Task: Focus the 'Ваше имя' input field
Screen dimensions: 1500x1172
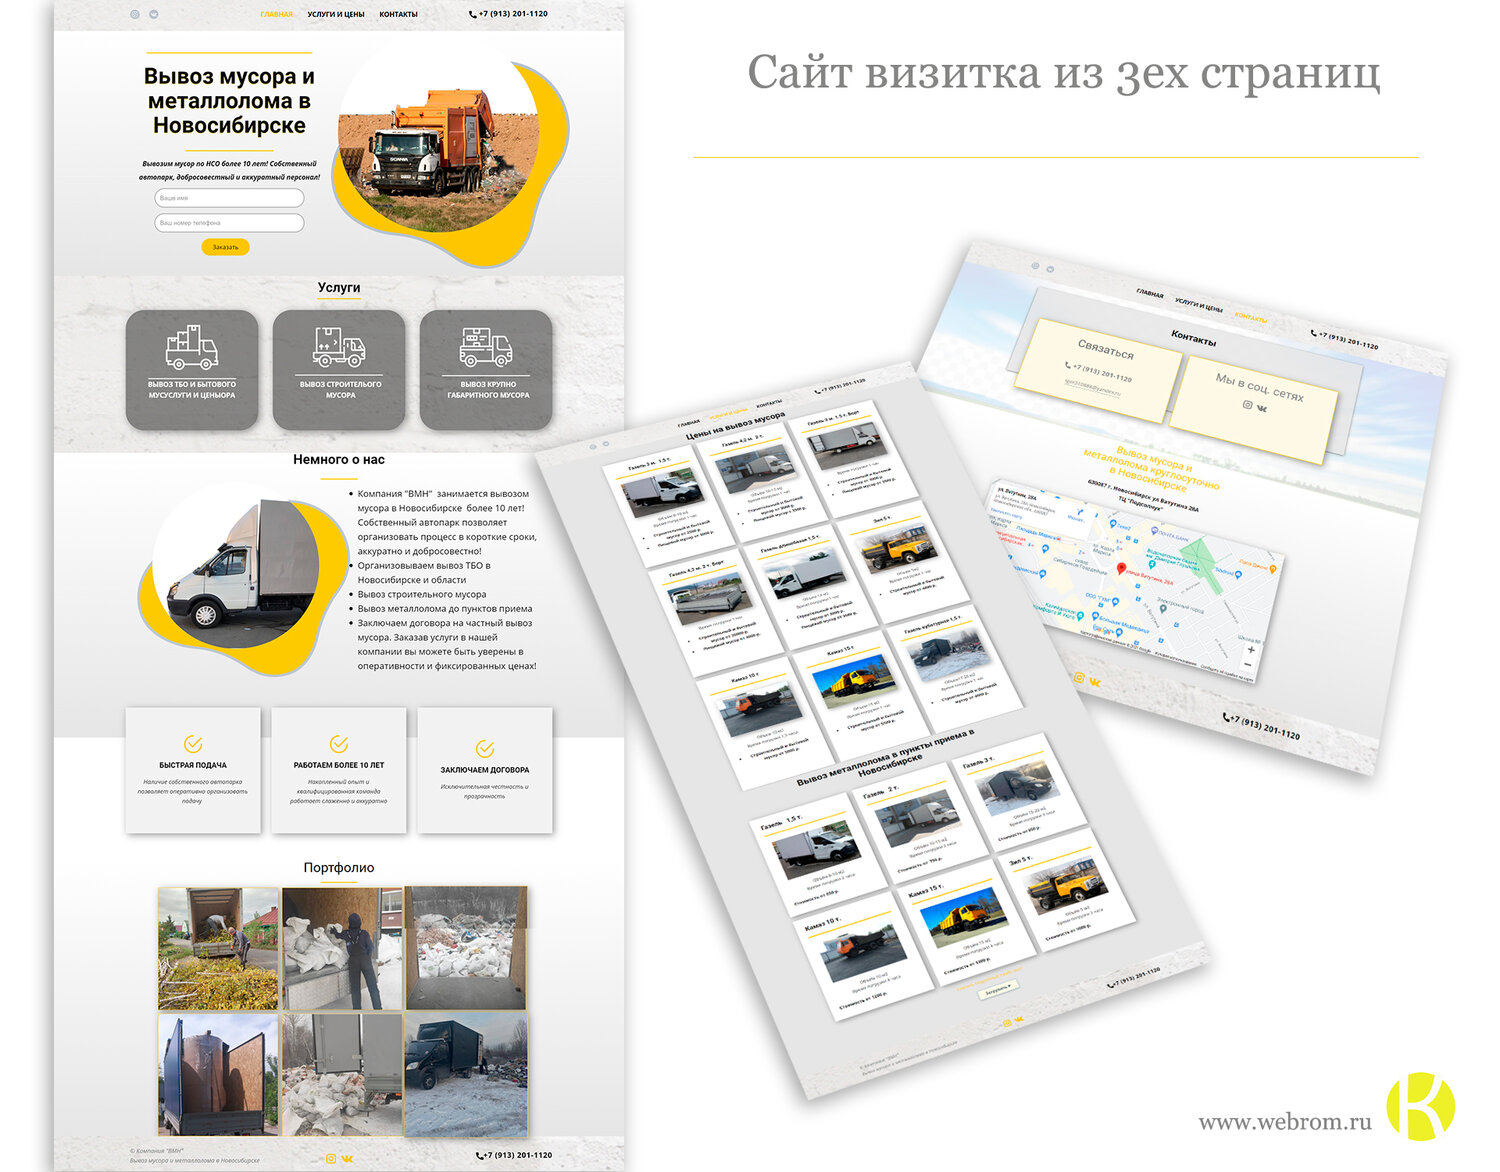Action: (229, 198)
